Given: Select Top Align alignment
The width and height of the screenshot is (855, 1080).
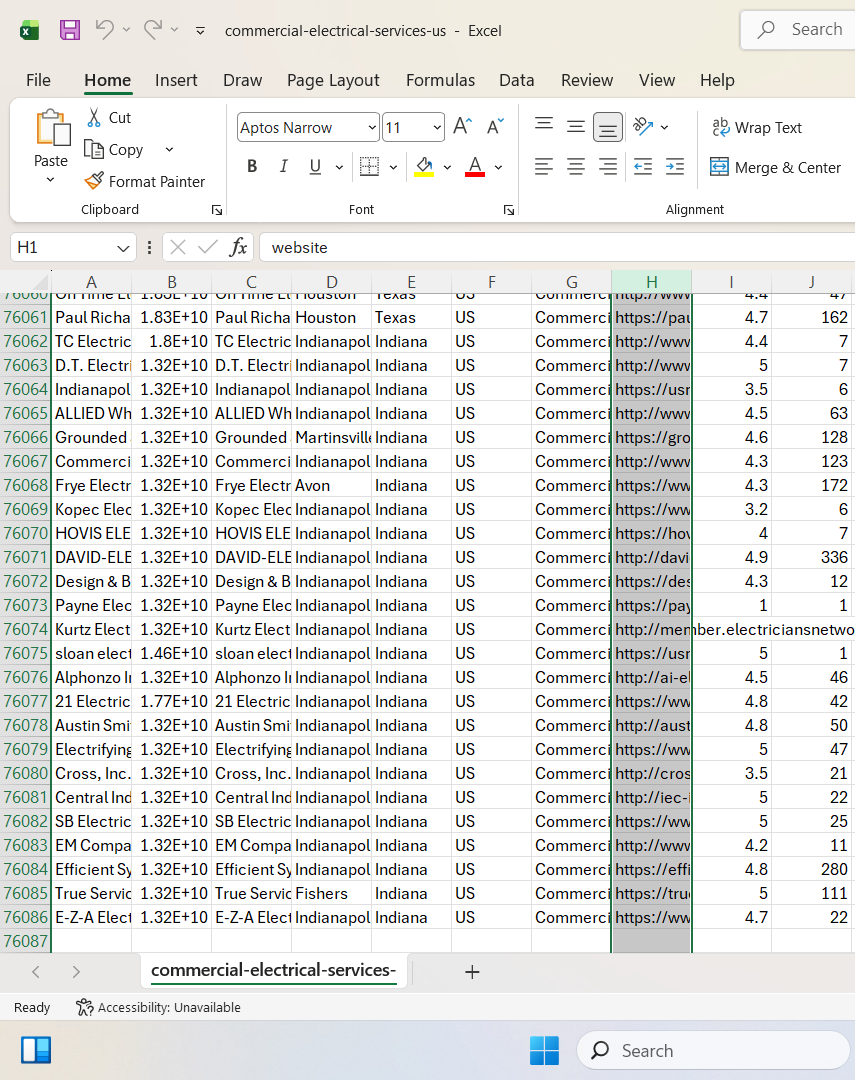Looking at the screenshot, I should (544, 126).
